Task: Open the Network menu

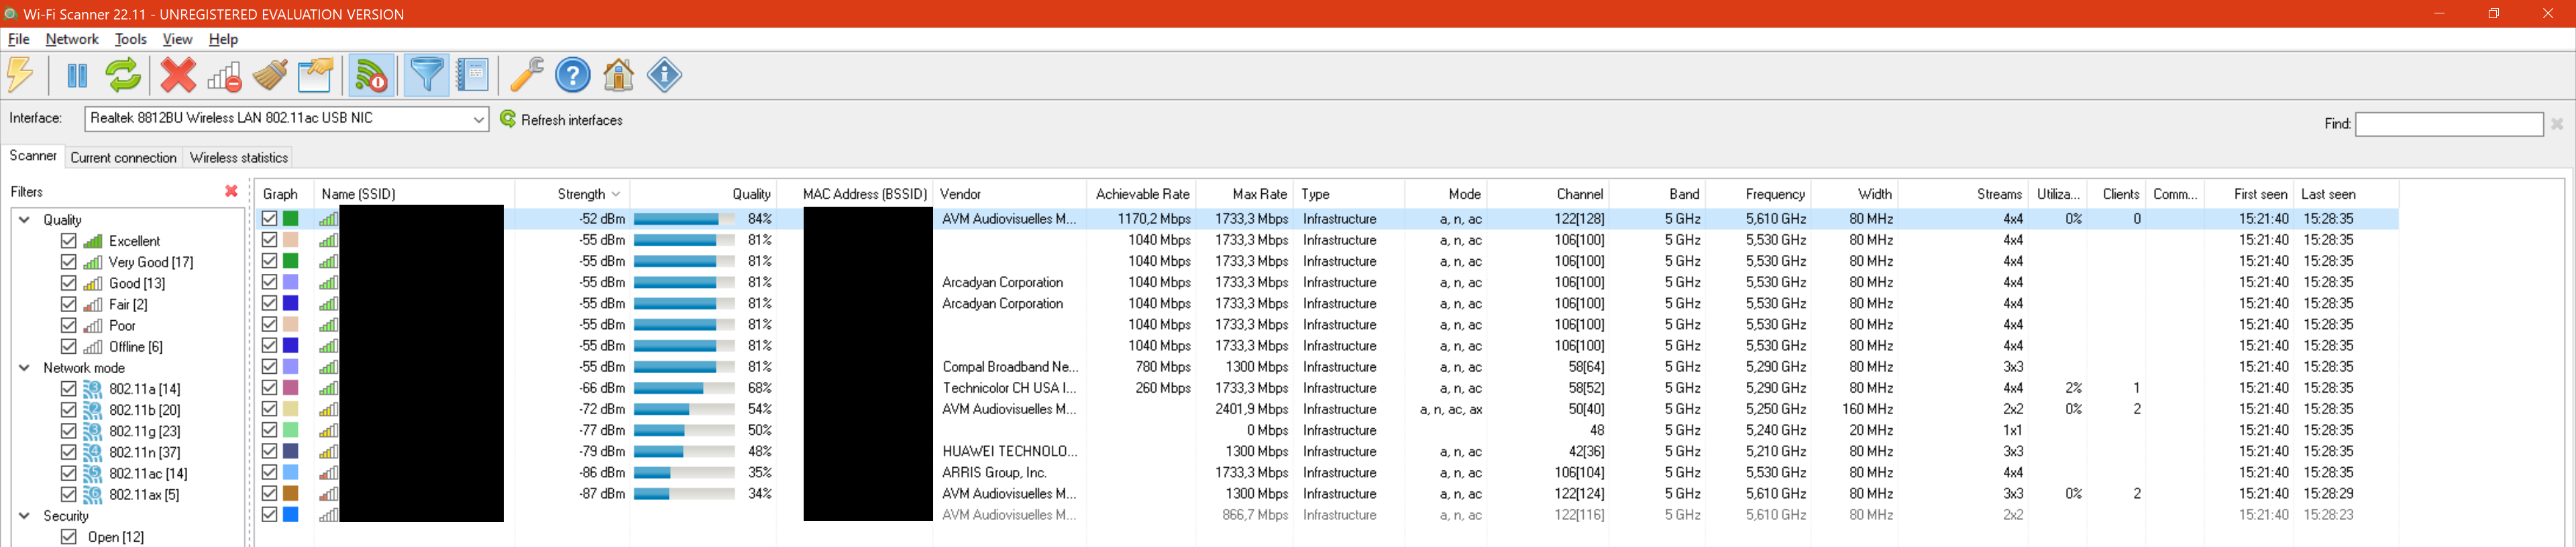Action: (72, 39)
